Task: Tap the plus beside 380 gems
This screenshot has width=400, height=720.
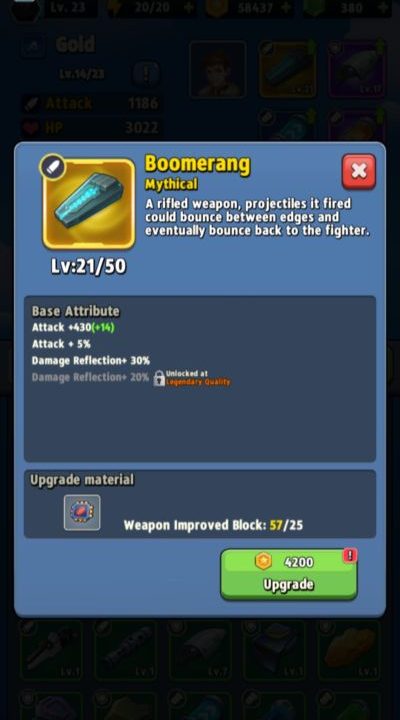Action: click(382, 7)
